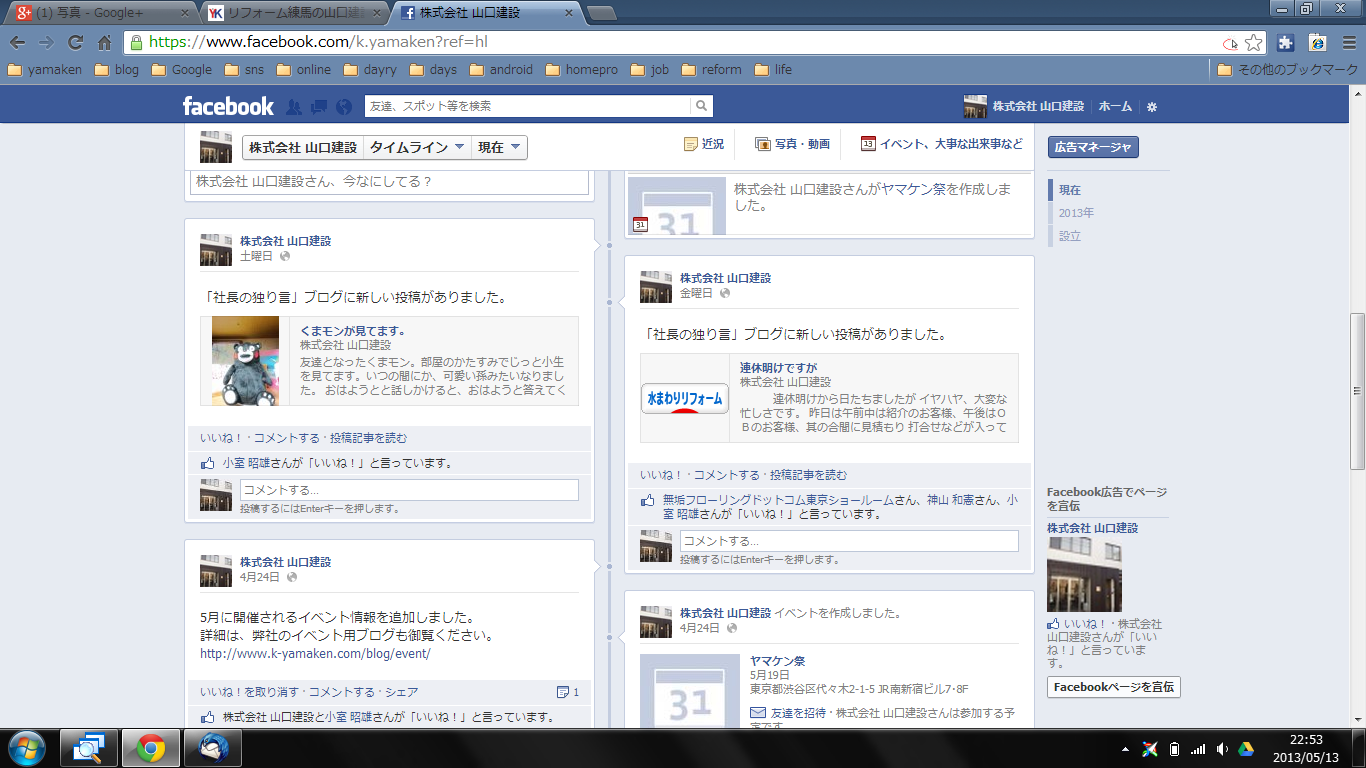Viewport: 1366px width, 768px height.
Task: Click the search magnifier button
Action: 702,106
